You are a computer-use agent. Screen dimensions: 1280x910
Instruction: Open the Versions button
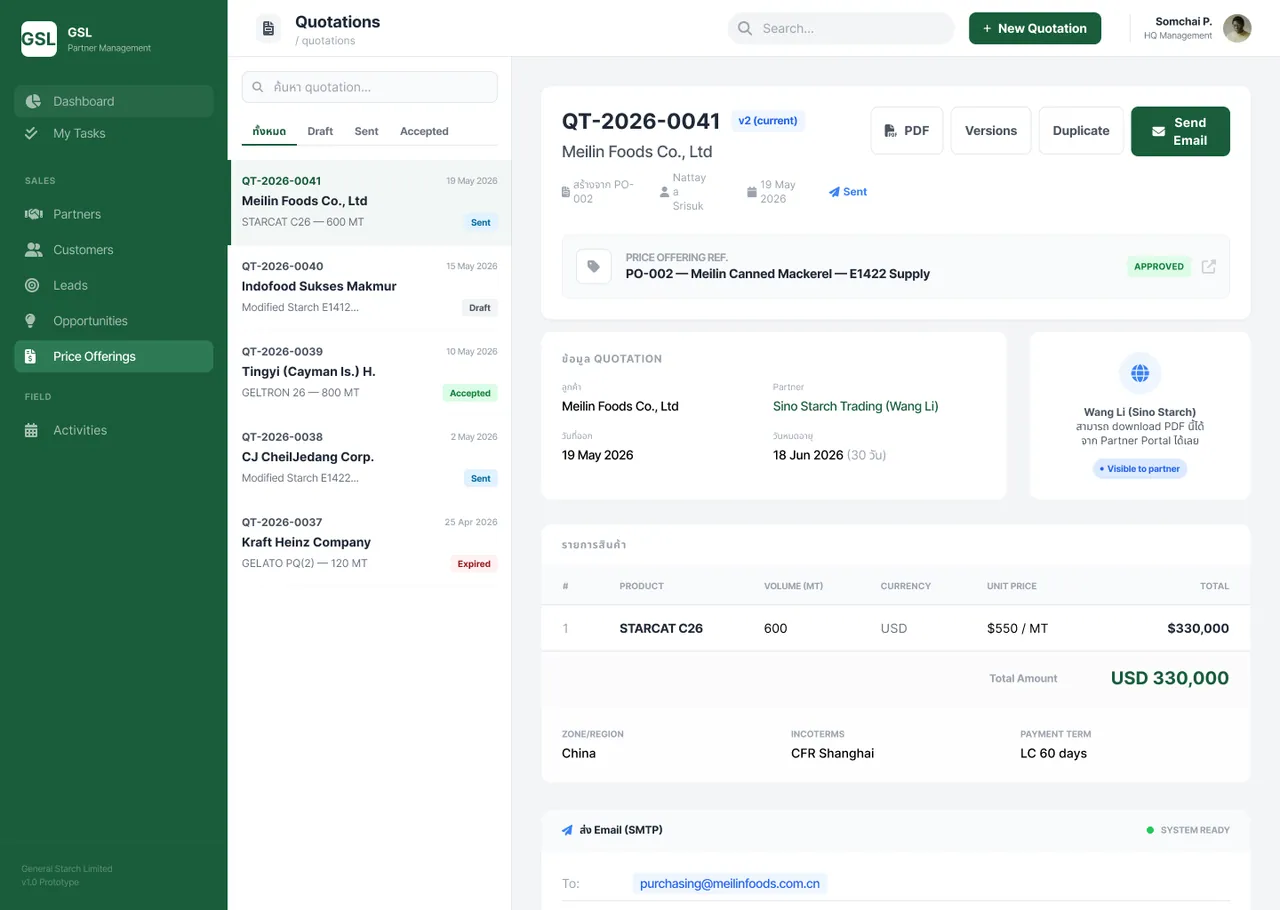point(991,131)
